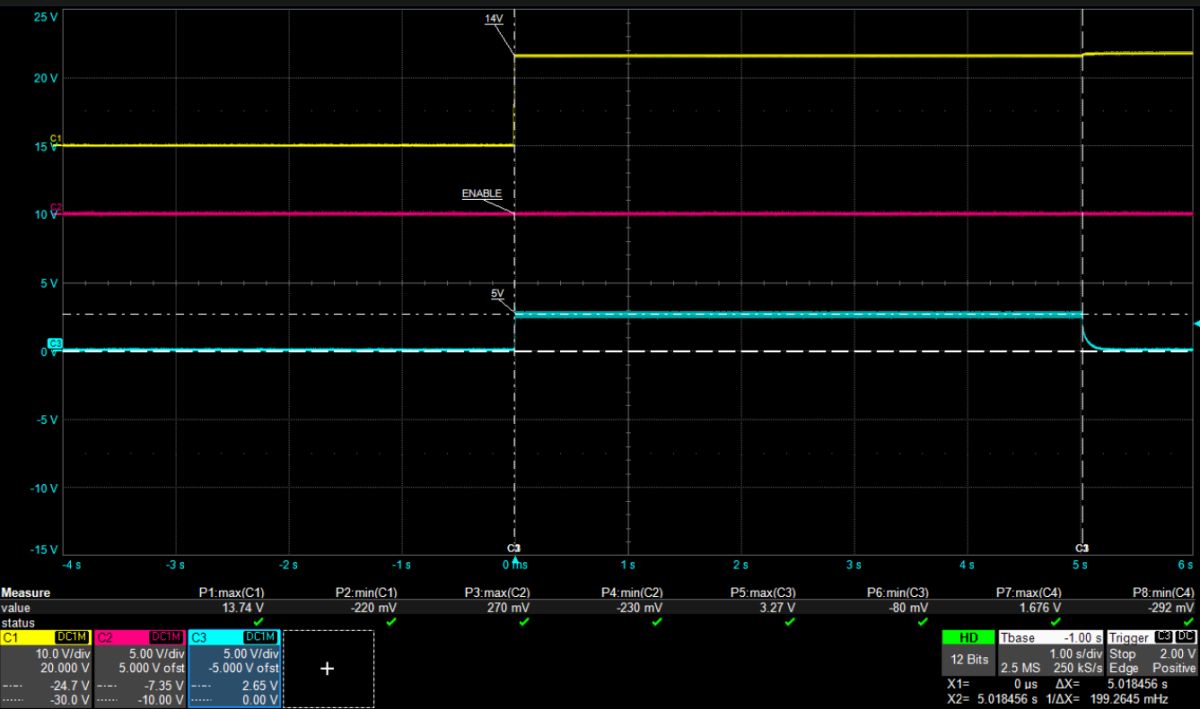Viewport: 1200px width, 709px height.
Task: Open the Trigger descriptor box
Action: [1152, 652]
